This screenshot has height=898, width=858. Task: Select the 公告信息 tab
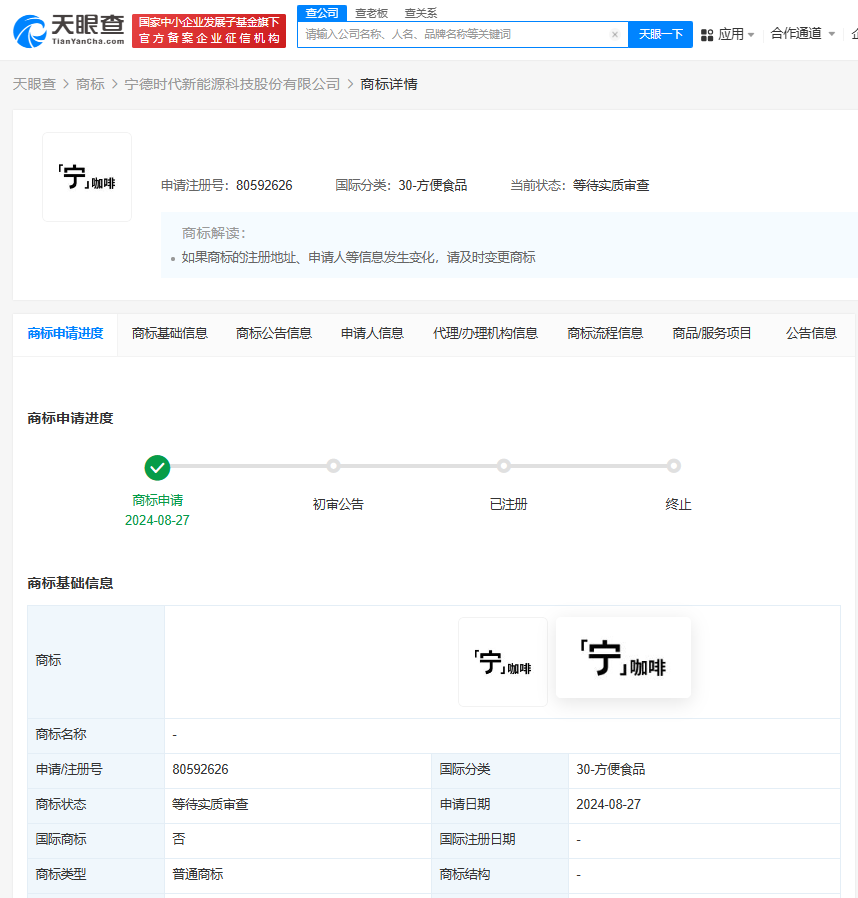[x=810, y=334]
